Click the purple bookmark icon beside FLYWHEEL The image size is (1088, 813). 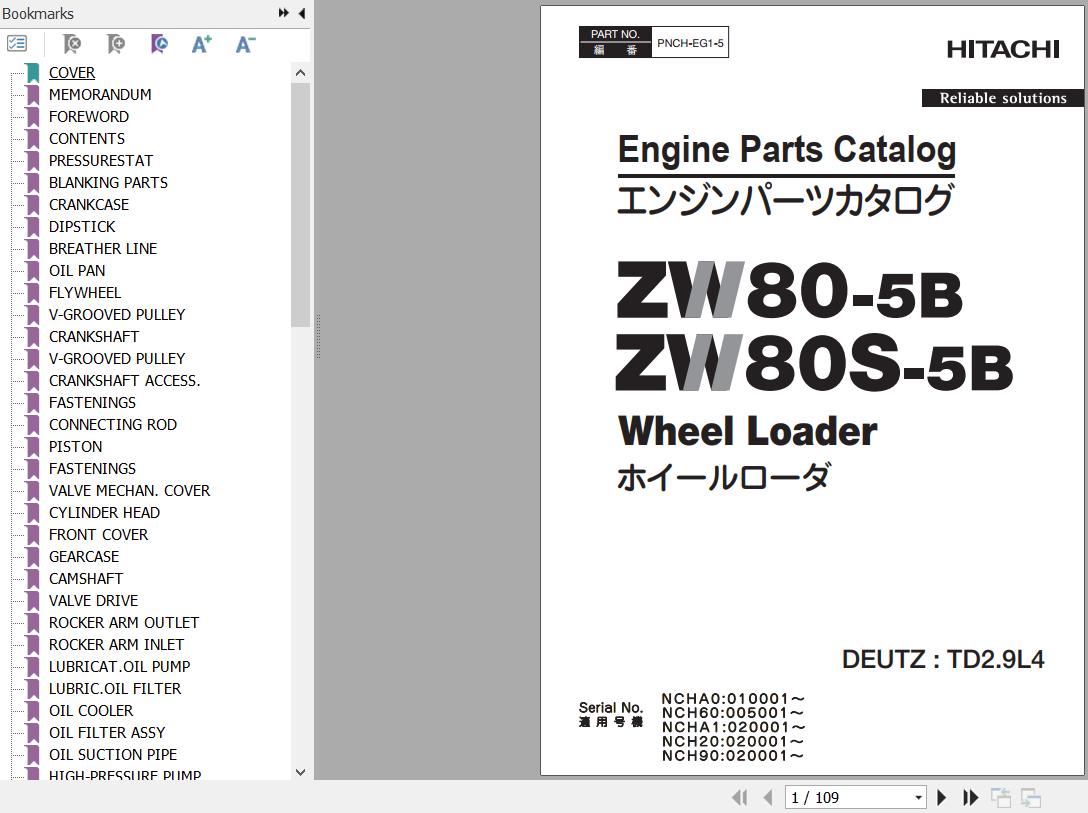[x=33, y=293]
